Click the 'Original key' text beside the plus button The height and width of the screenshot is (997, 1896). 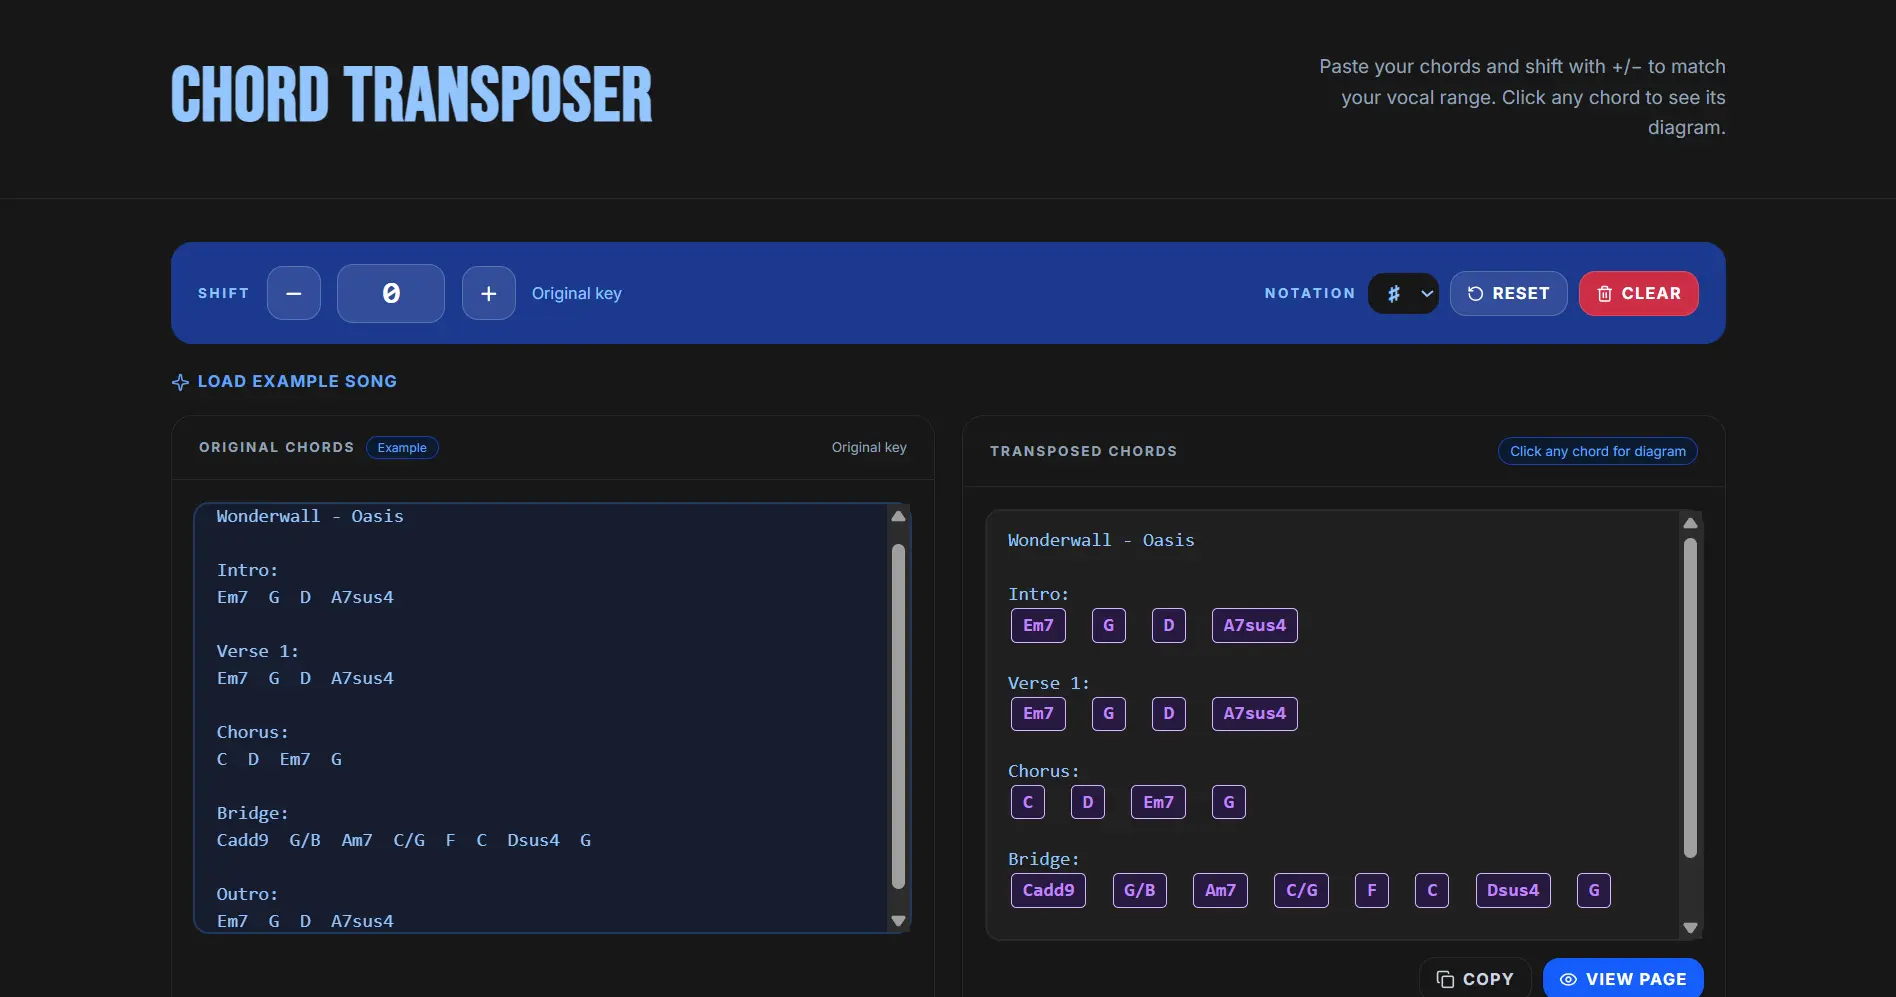tap(577, 293)
